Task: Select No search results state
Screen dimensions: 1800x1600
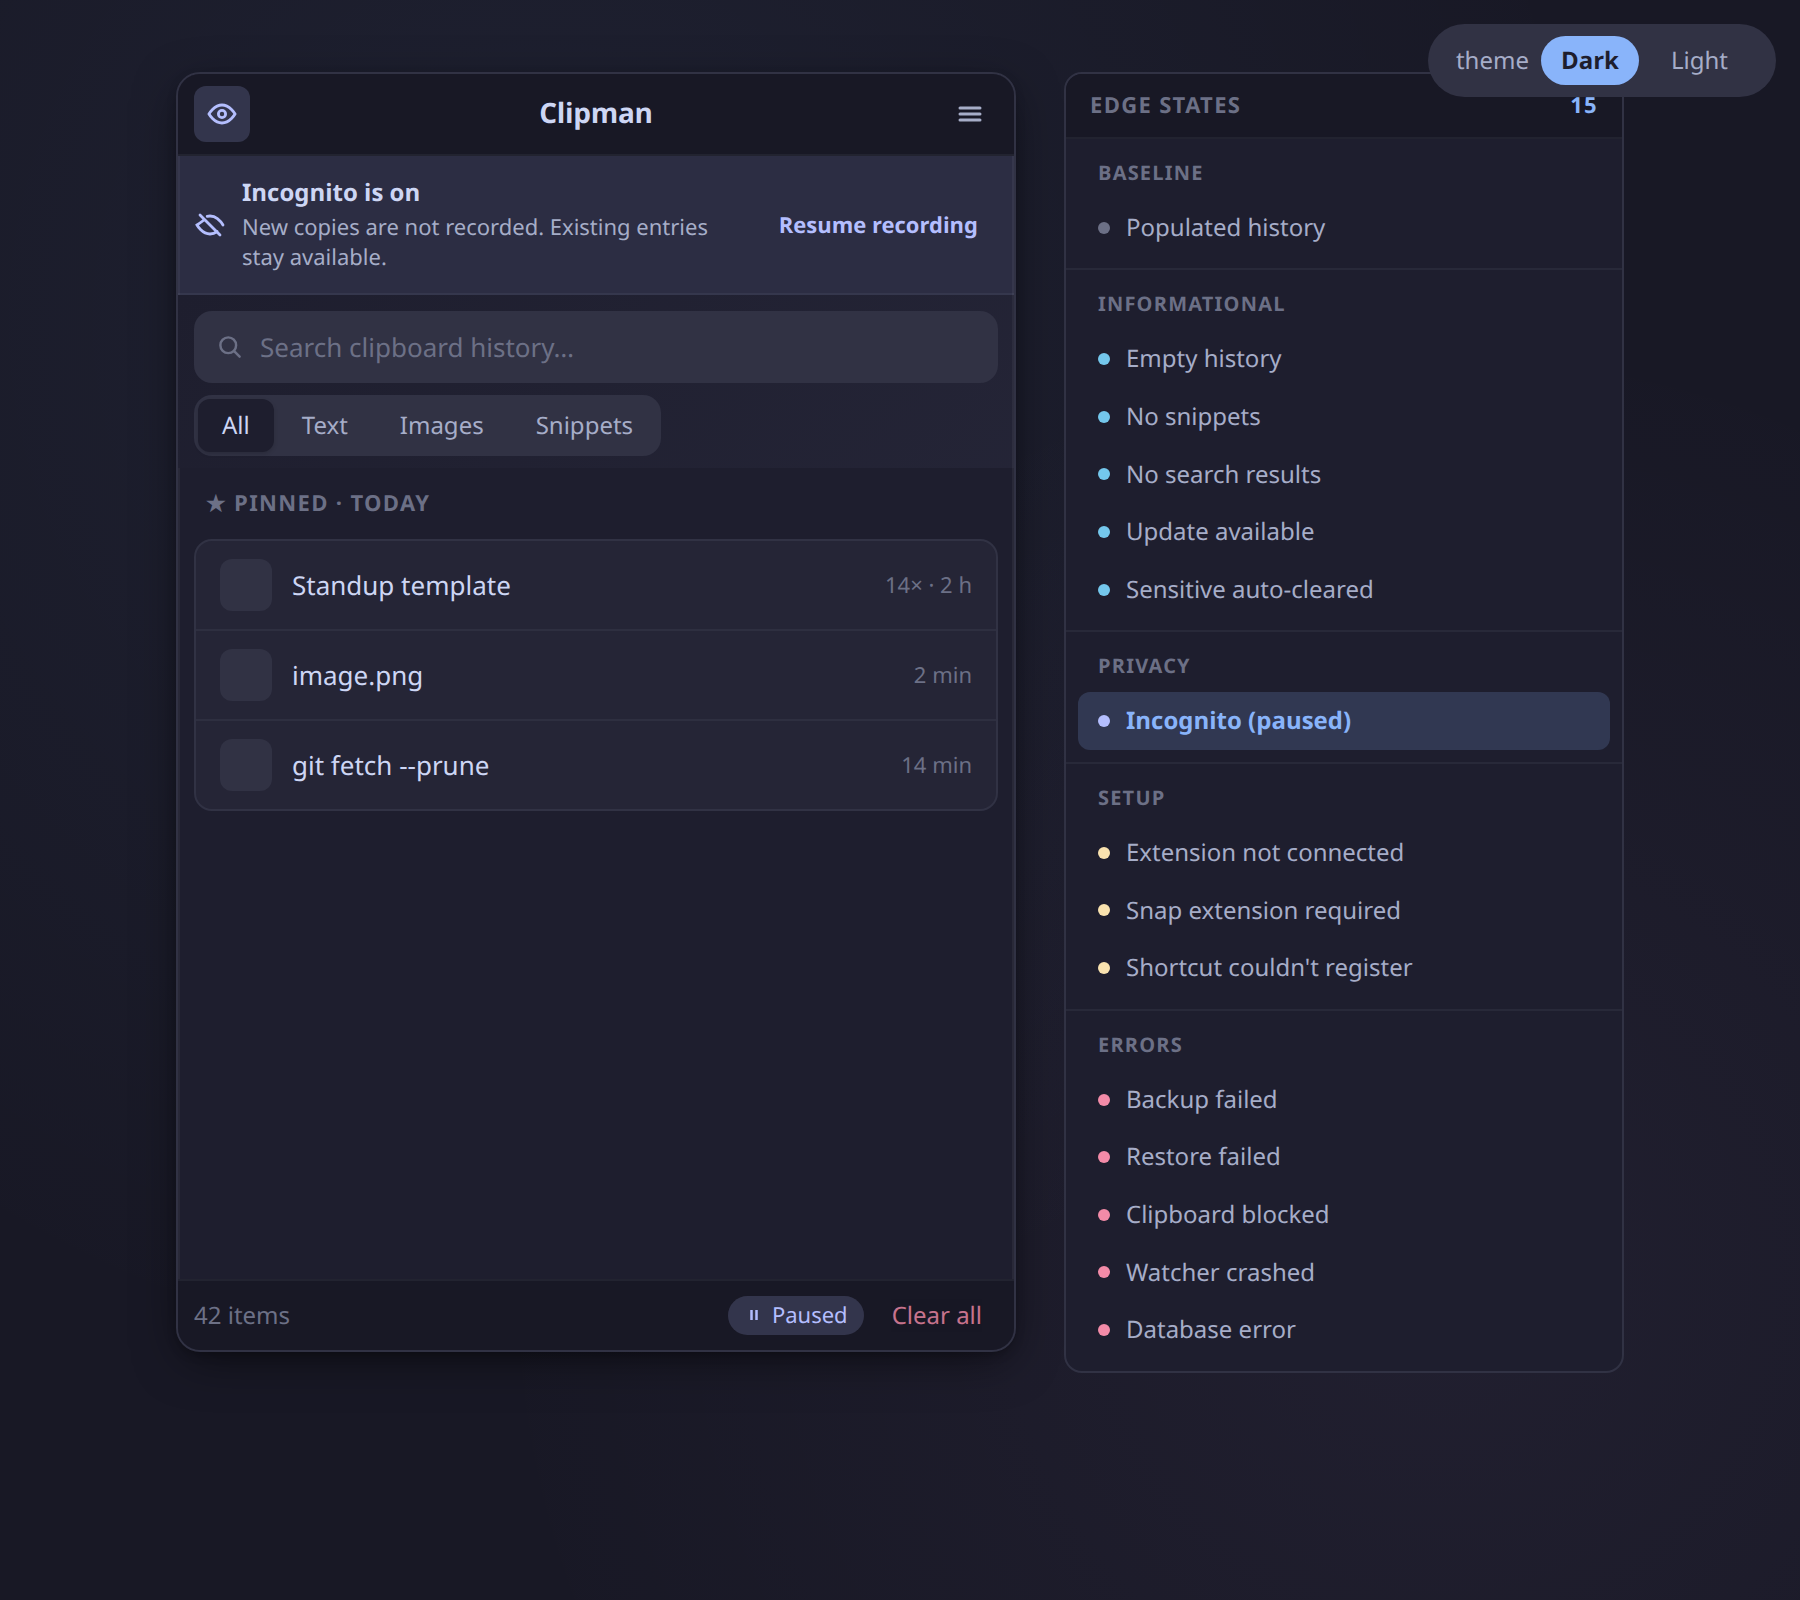Action: click(x=1343, y=475)
